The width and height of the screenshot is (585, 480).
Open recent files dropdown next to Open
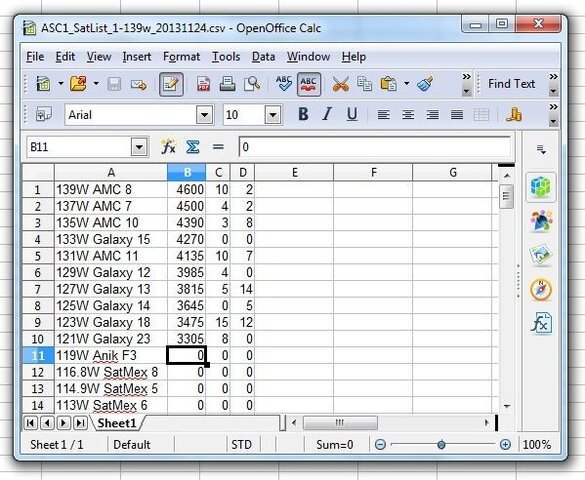click(x=96, y=84)
